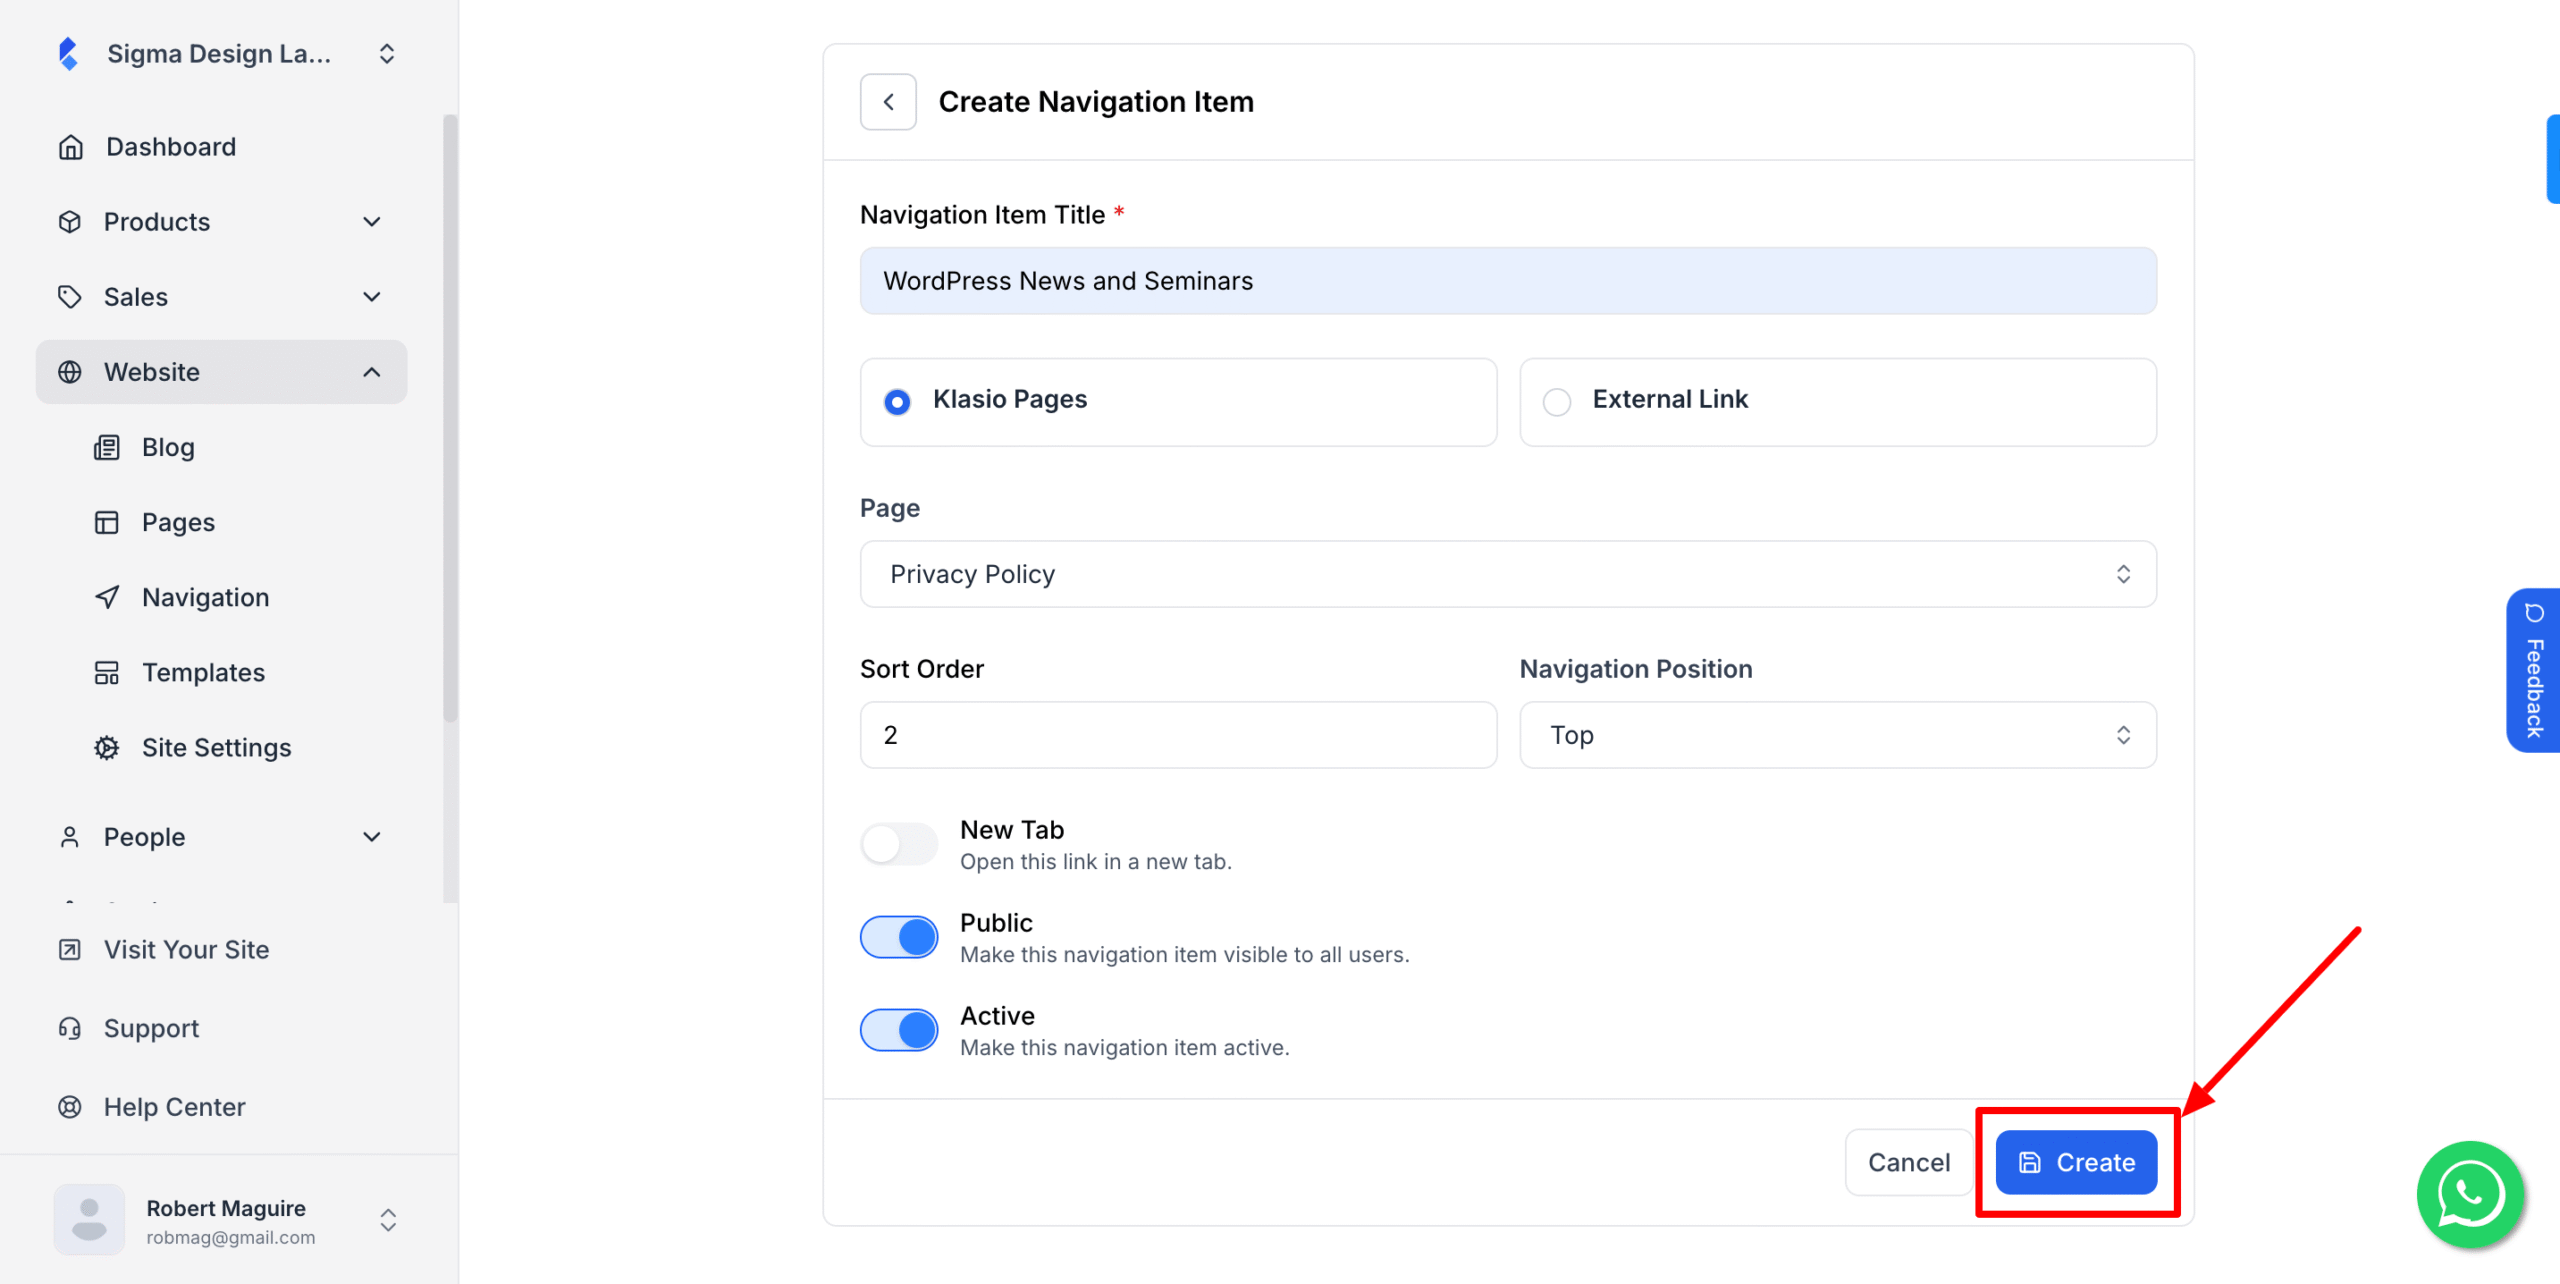The height and width of the screenshot is (1284, 2560).
Task: Click the Klasio logo icon
Action: [68, 54]
